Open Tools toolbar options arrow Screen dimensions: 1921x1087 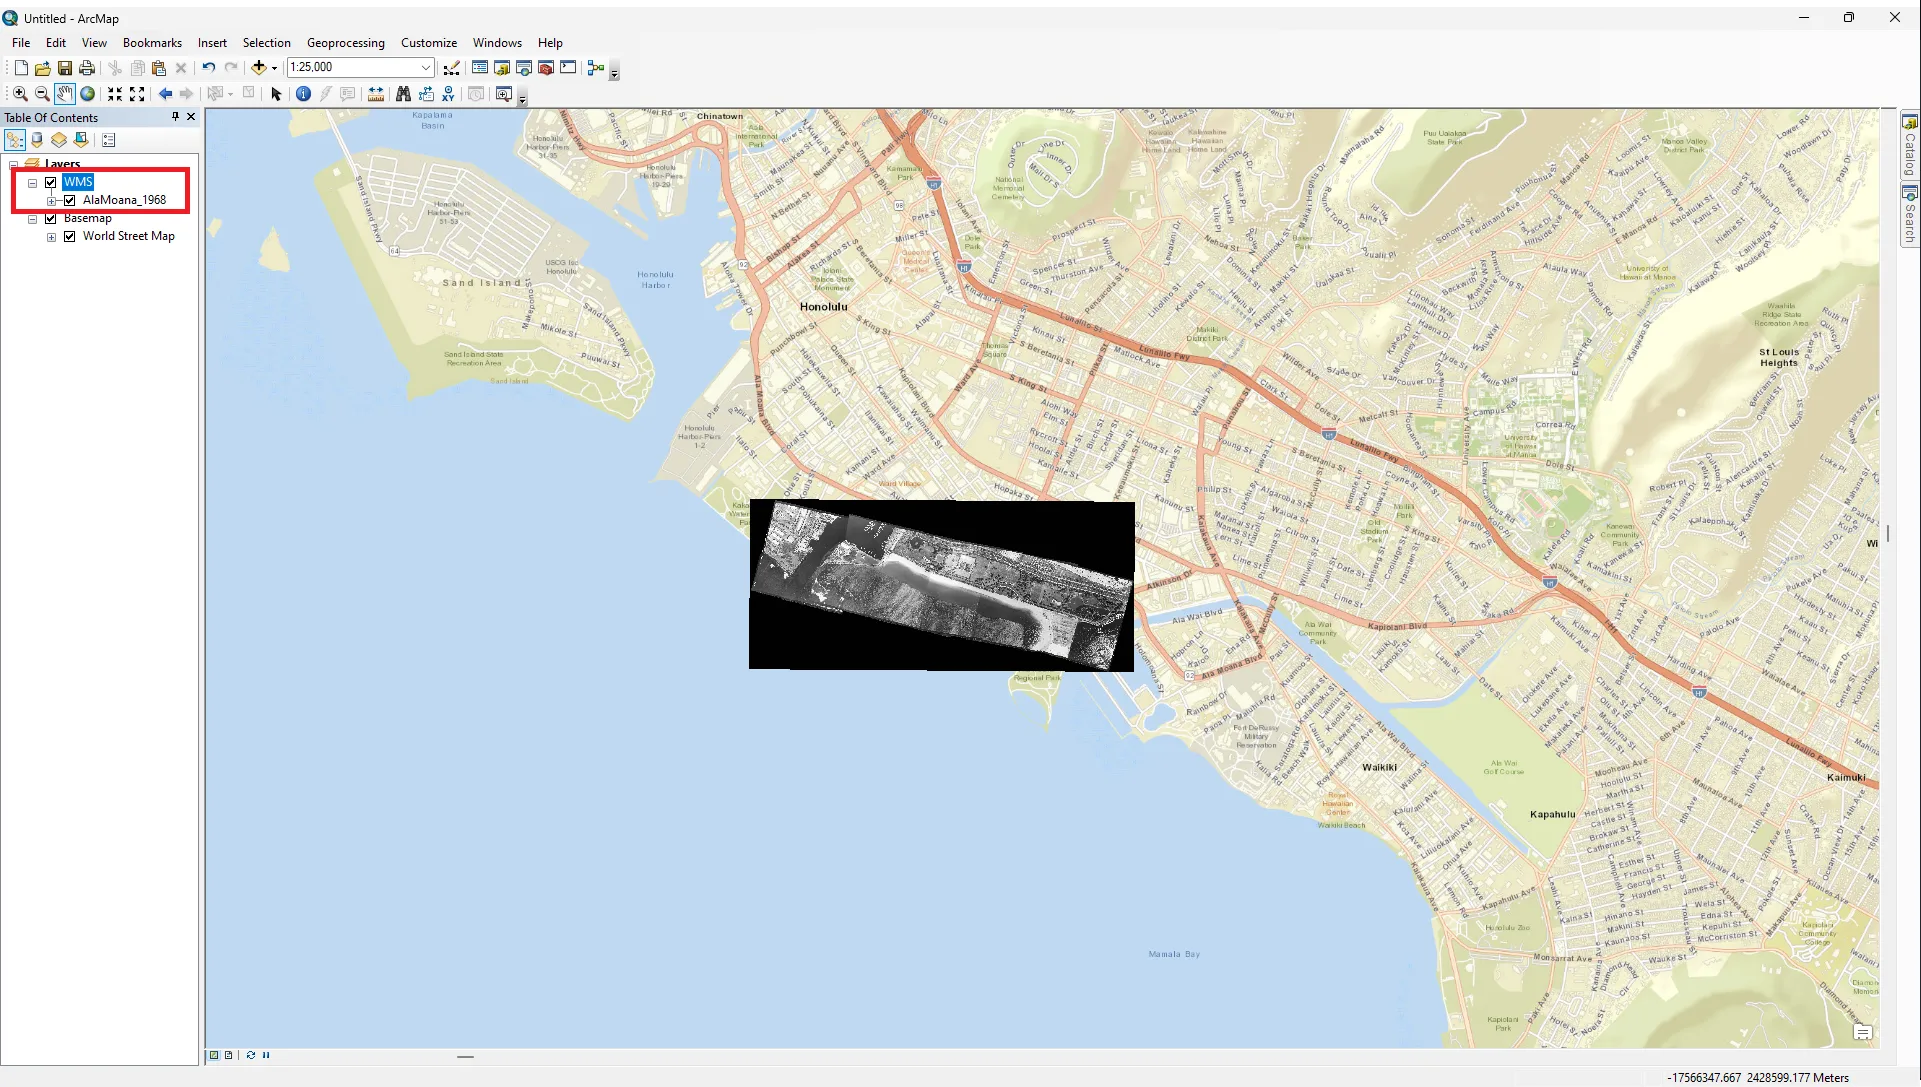coord(522,97)
